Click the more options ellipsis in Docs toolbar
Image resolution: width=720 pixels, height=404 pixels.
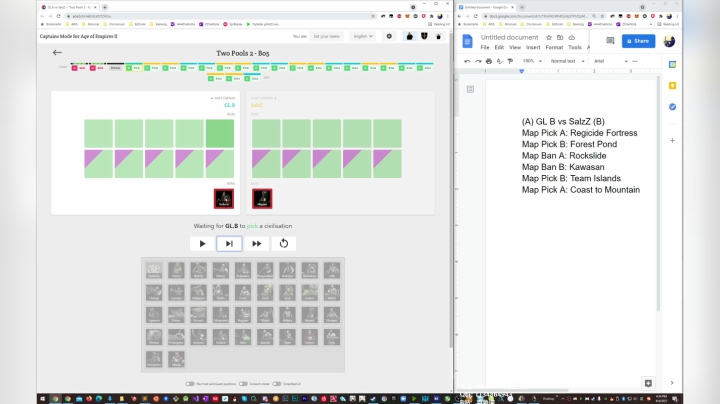tap(635, 61)
